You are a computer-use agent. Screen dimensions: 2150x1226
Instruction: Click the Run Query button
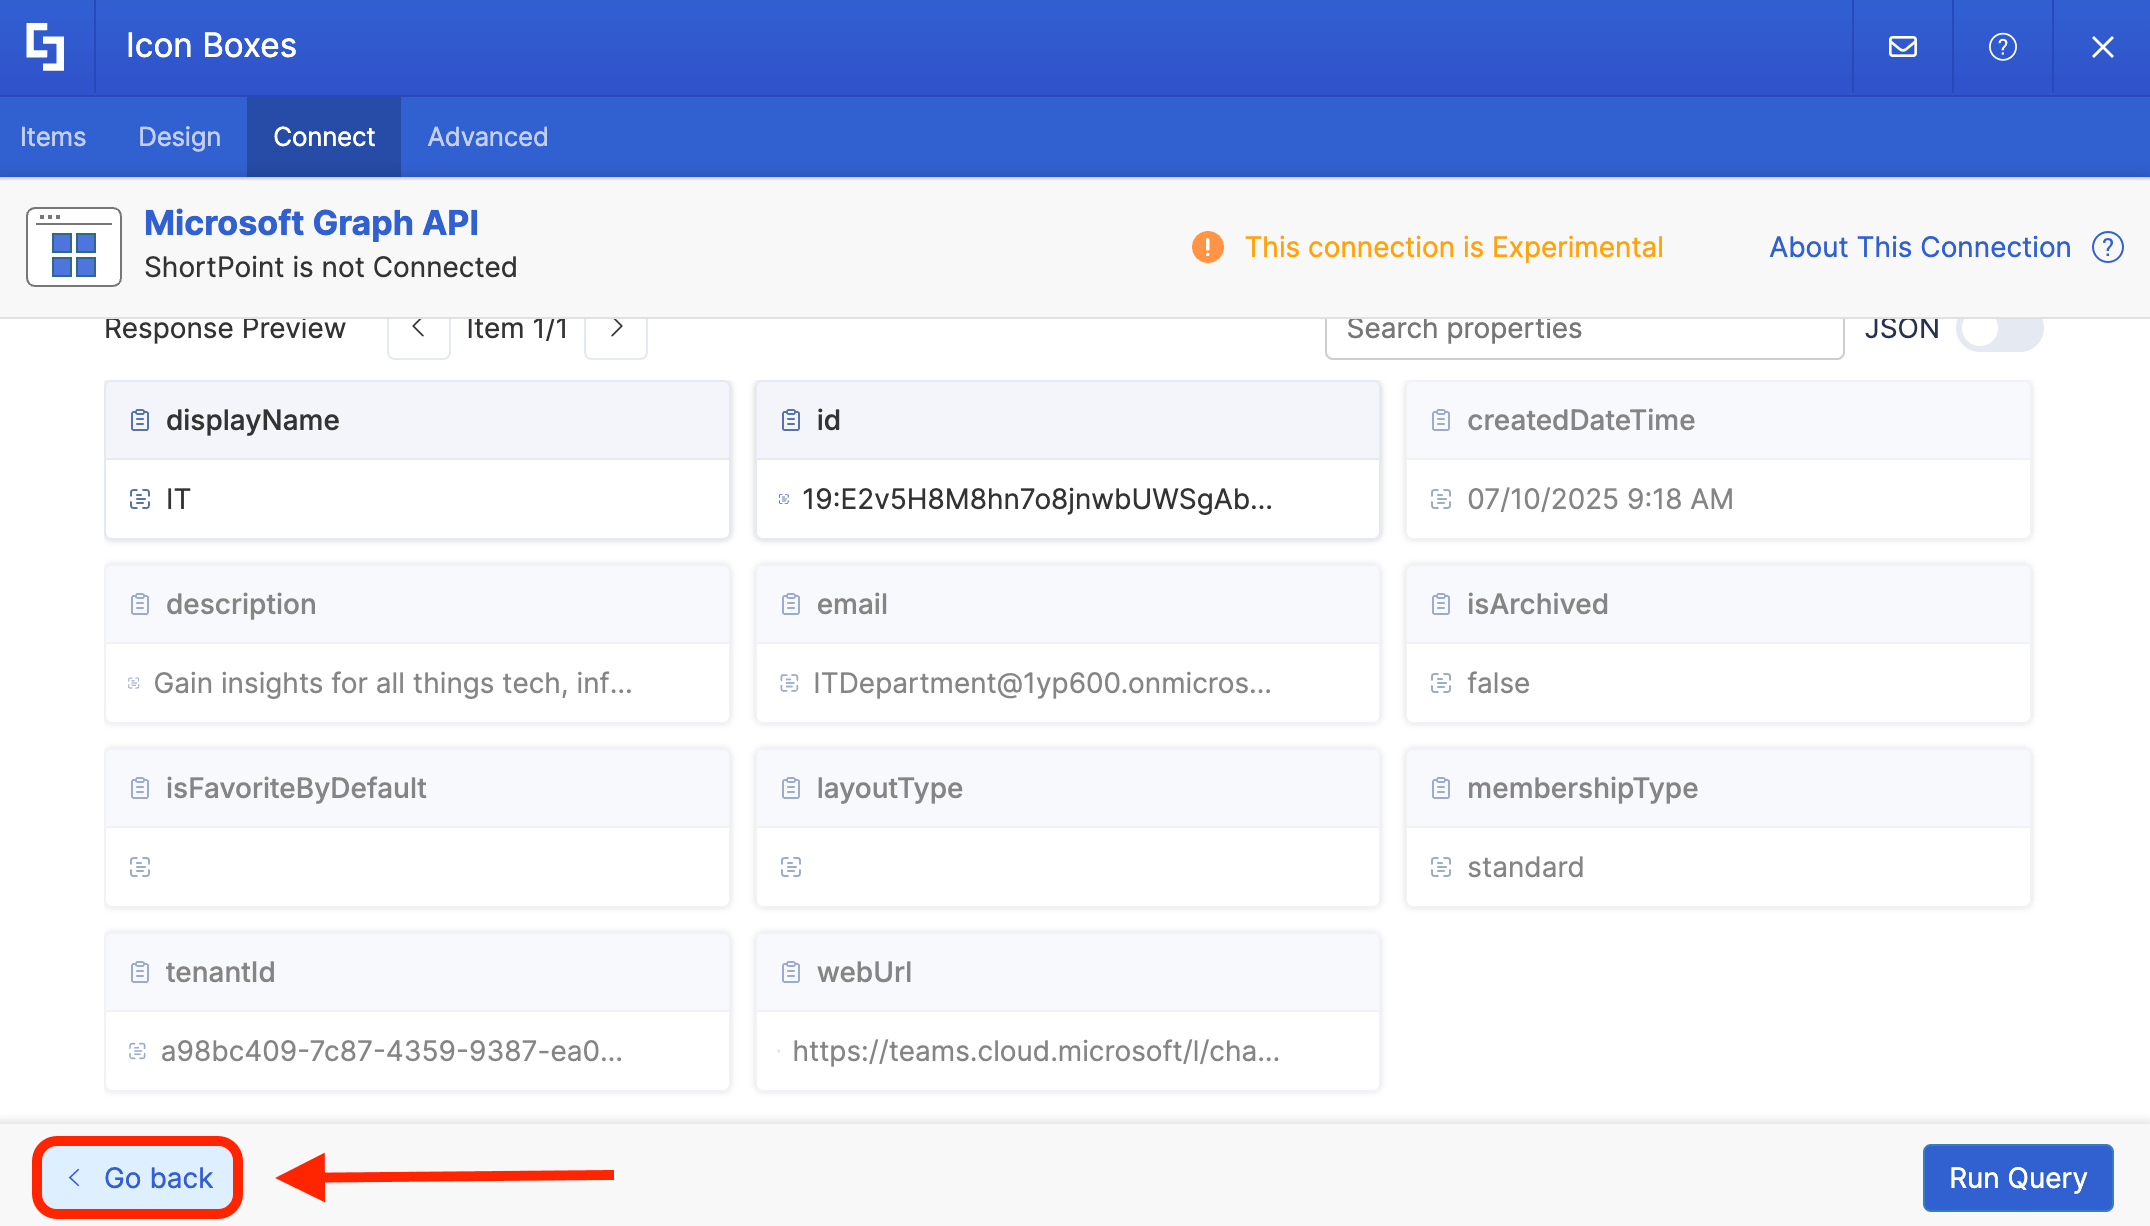pyautogui.click(x=2018, y=1178)
